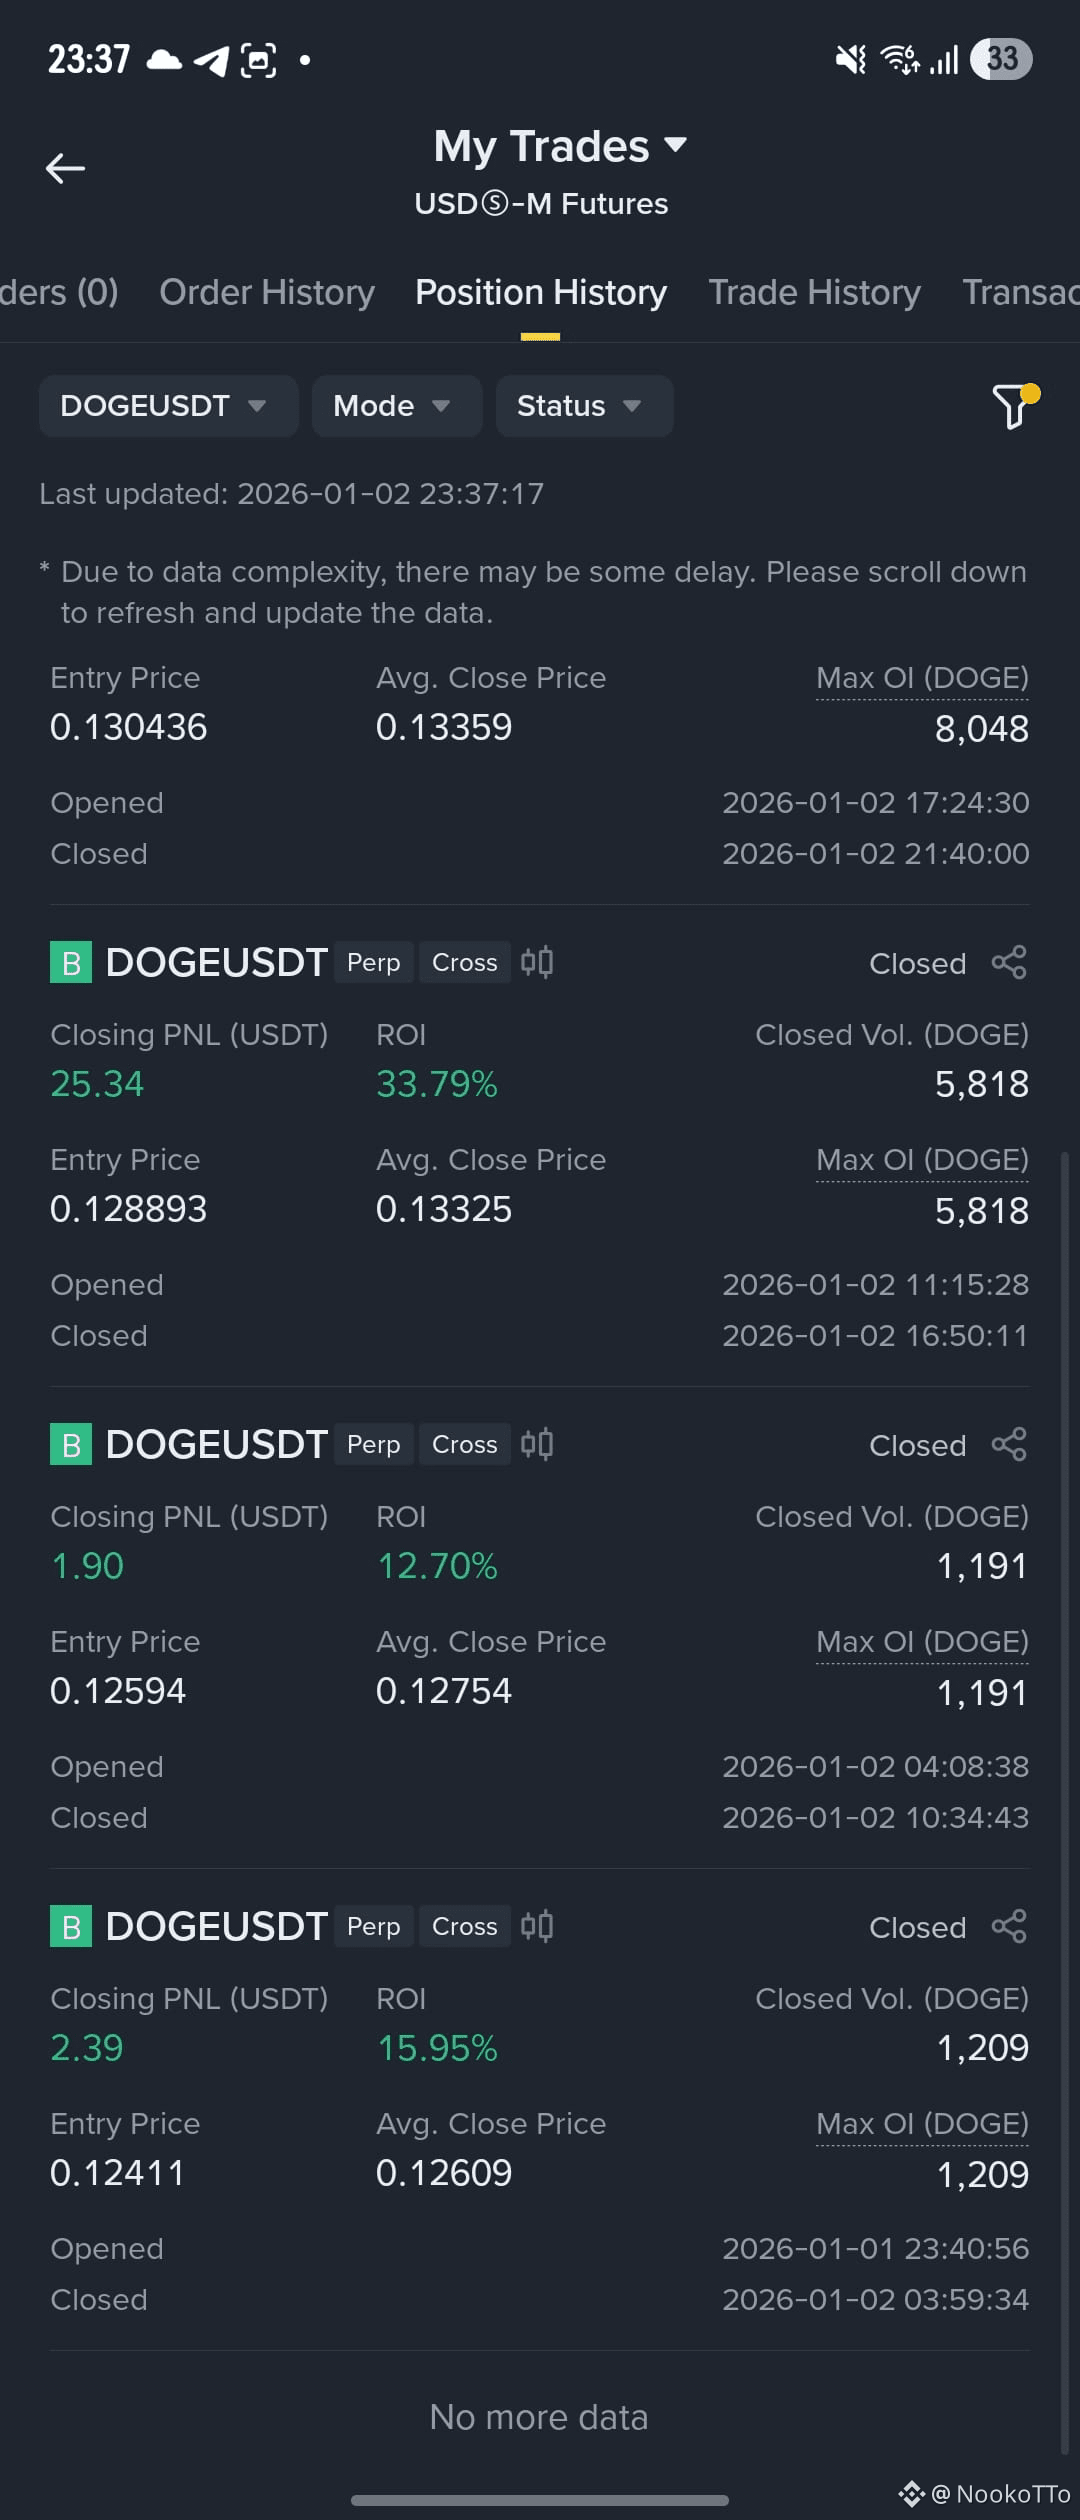Open the filter funnel icon
The image size is (1080, 2520).
1014,406
